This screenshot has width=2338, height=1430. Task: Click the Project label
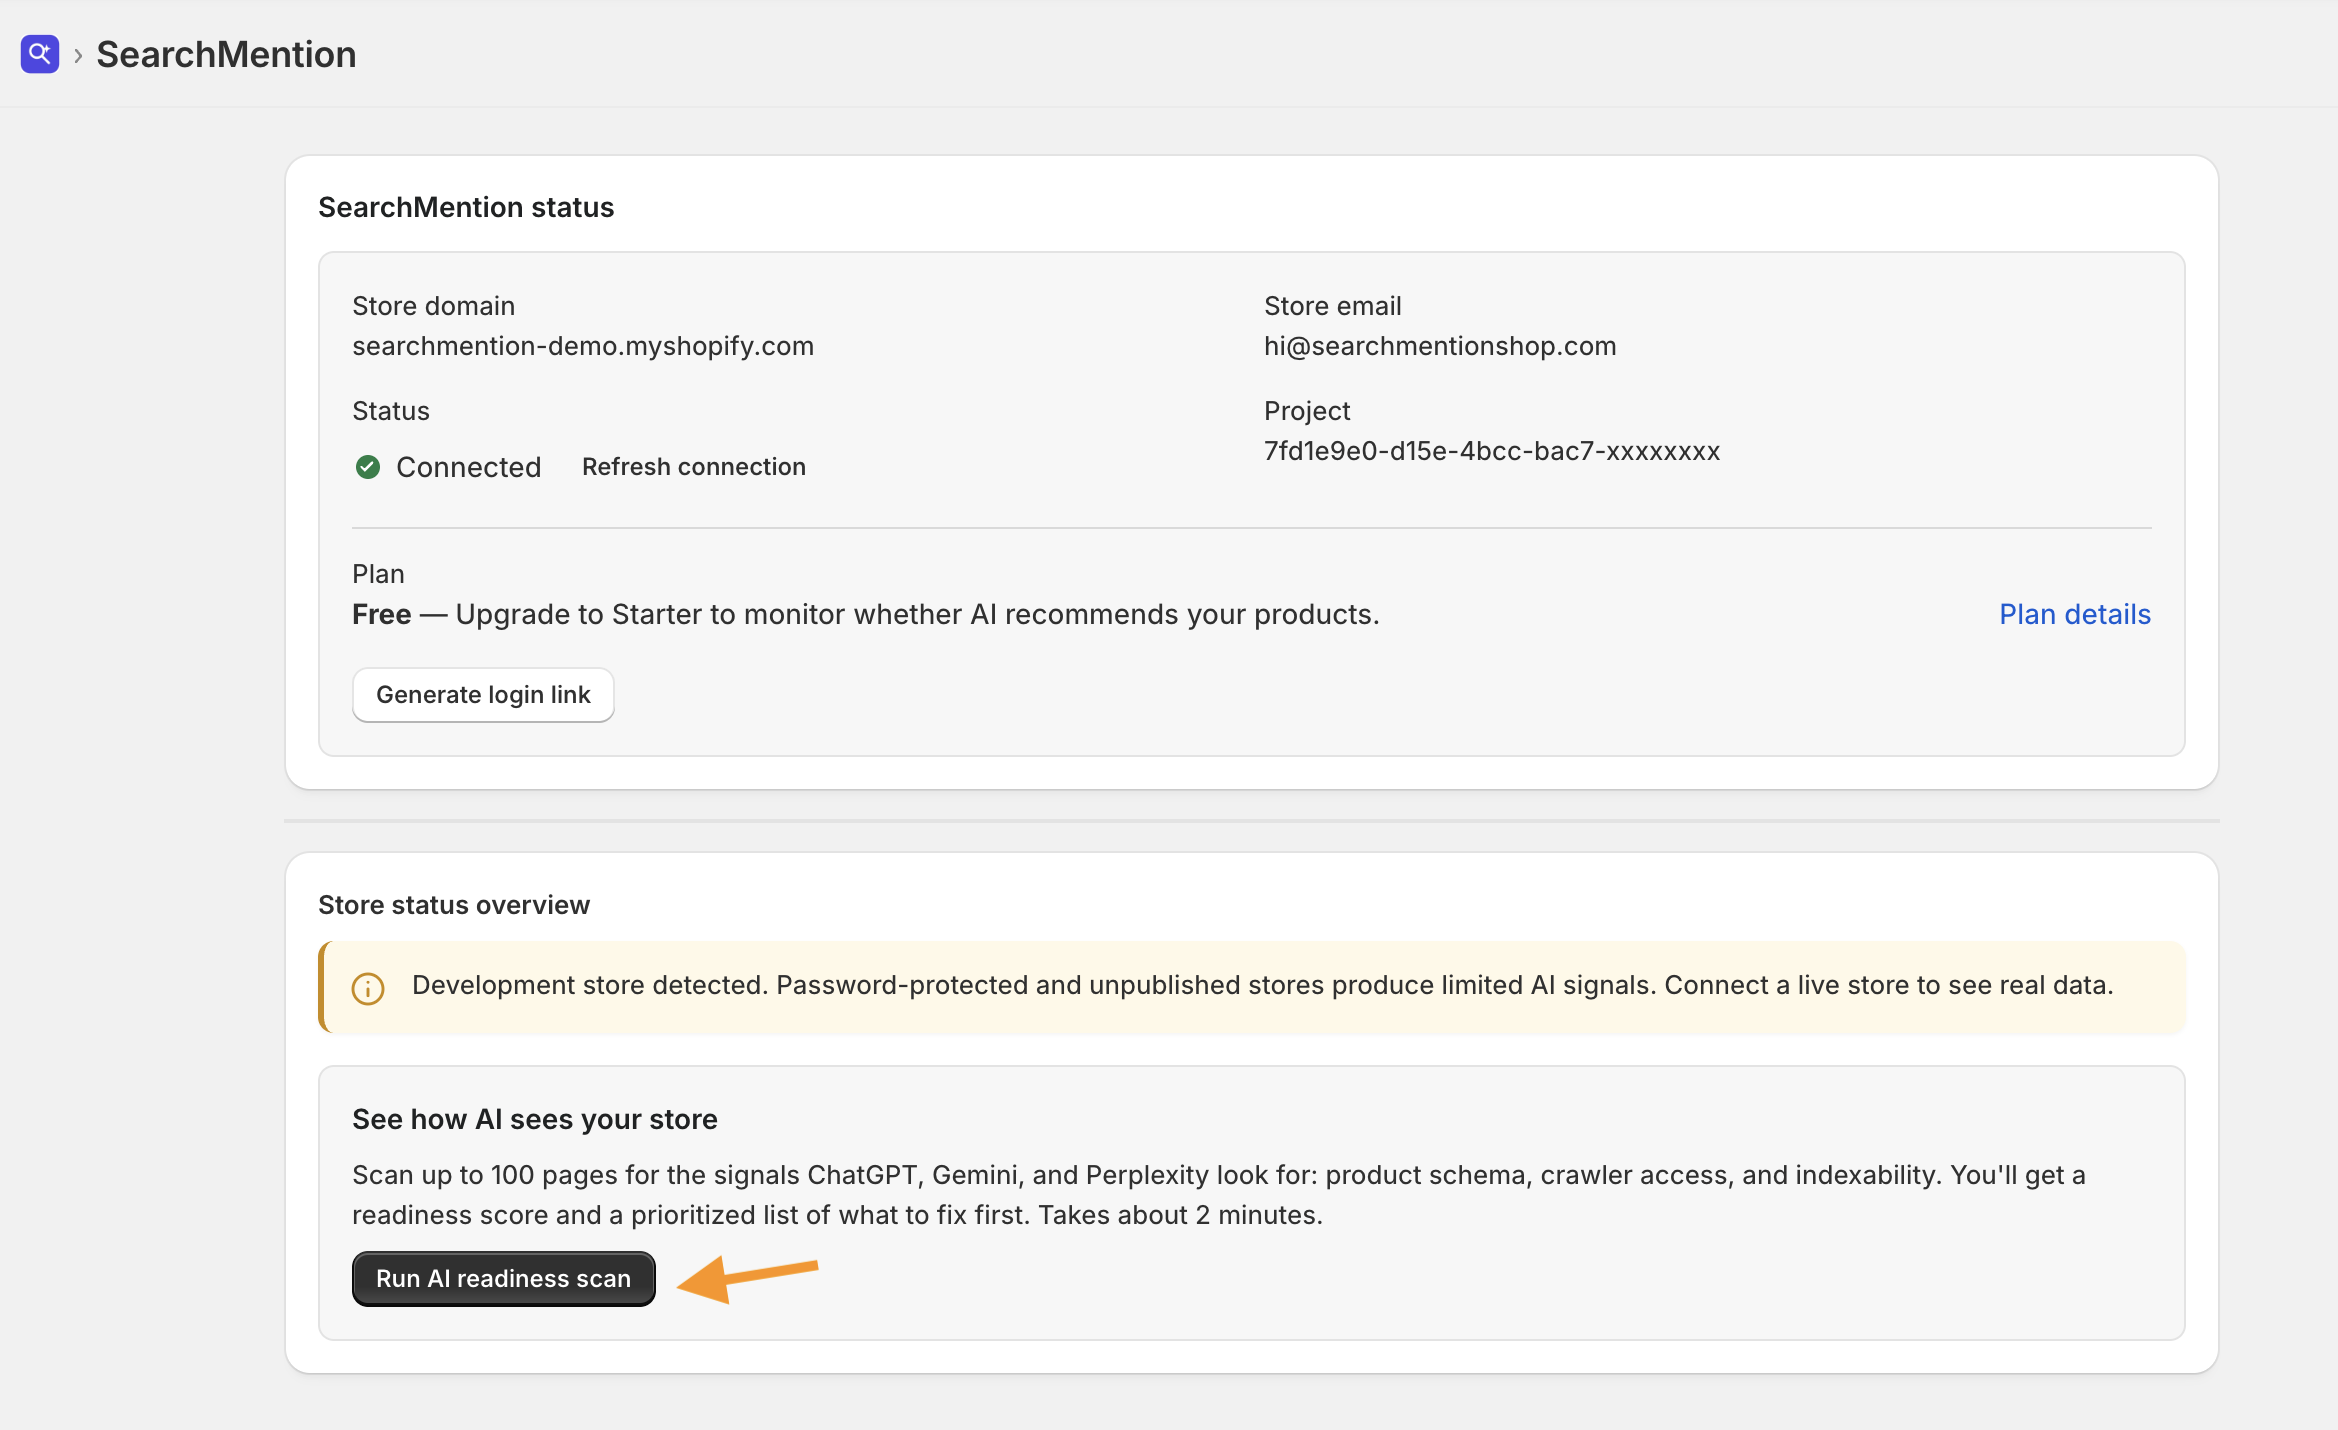click(x=1307, y=411)
